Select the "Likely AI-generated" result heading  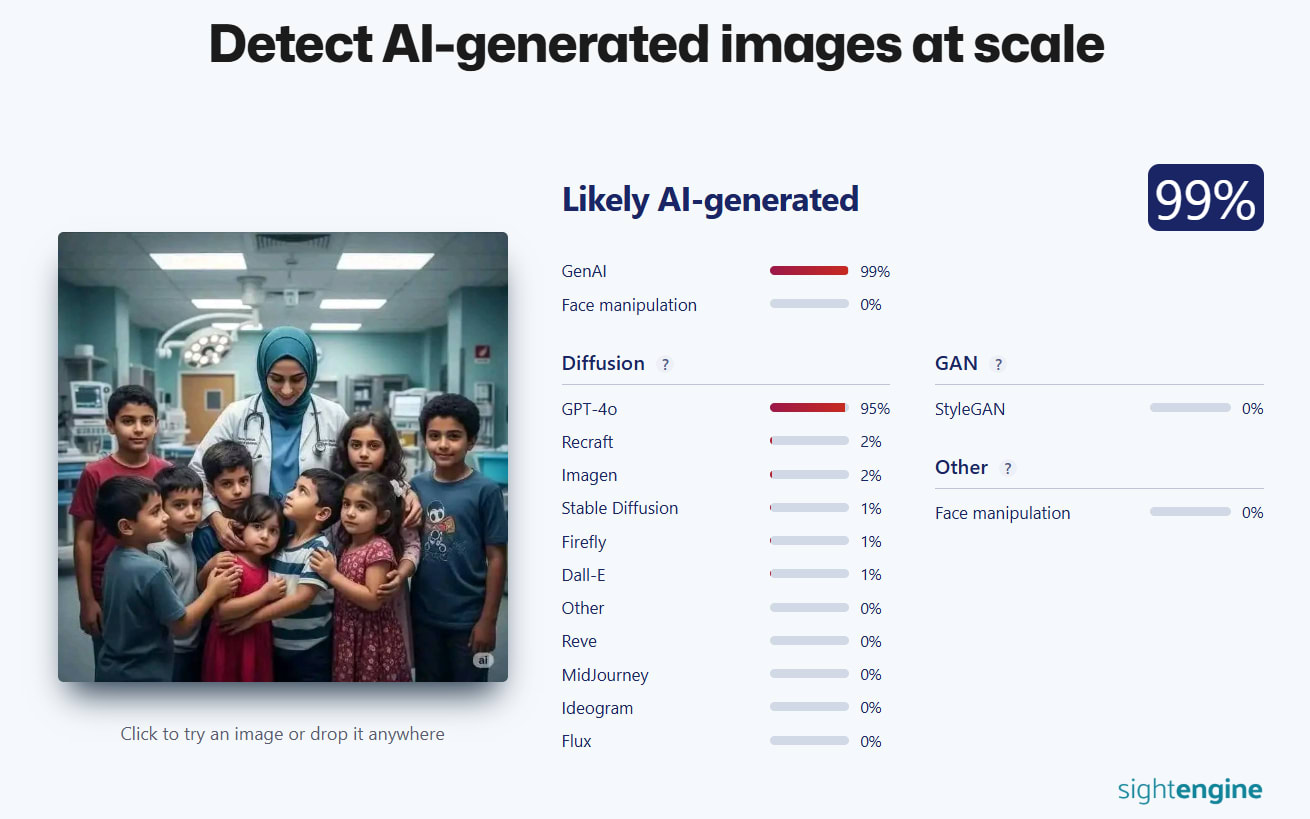pyautogui.click(x=710, y=200)
